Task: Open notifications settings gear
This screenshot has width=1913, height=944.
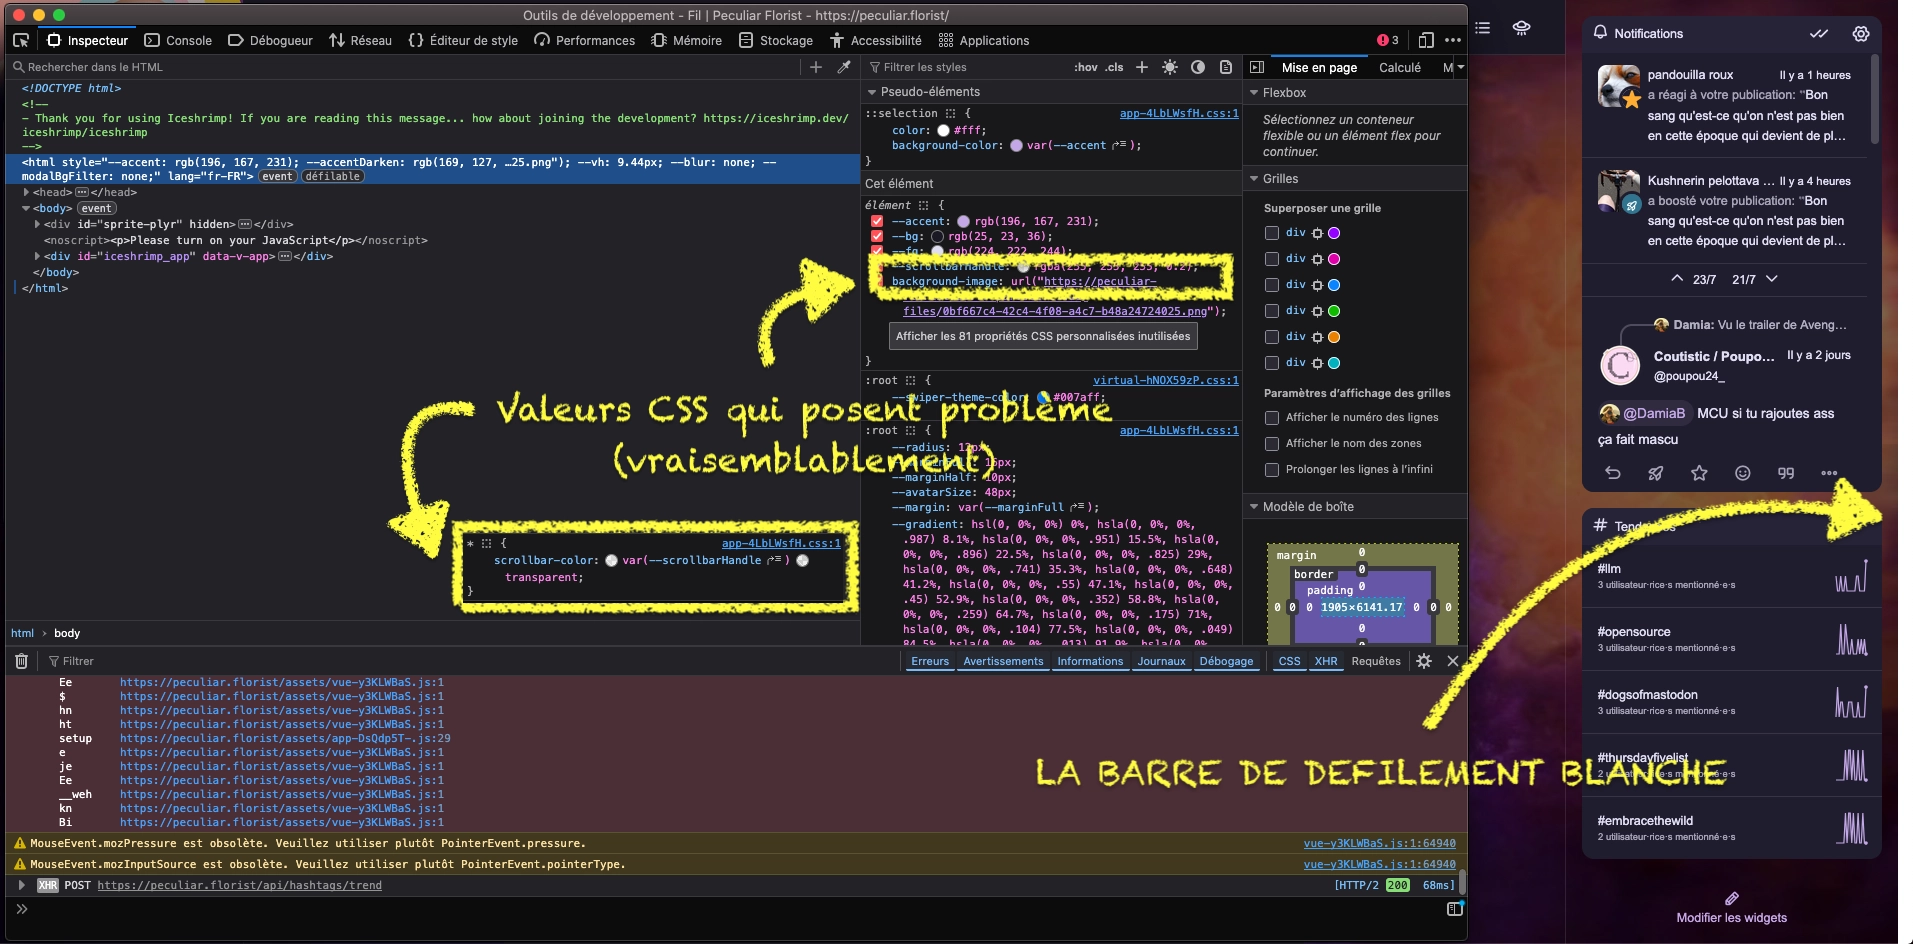Action: pos(1861,33)
